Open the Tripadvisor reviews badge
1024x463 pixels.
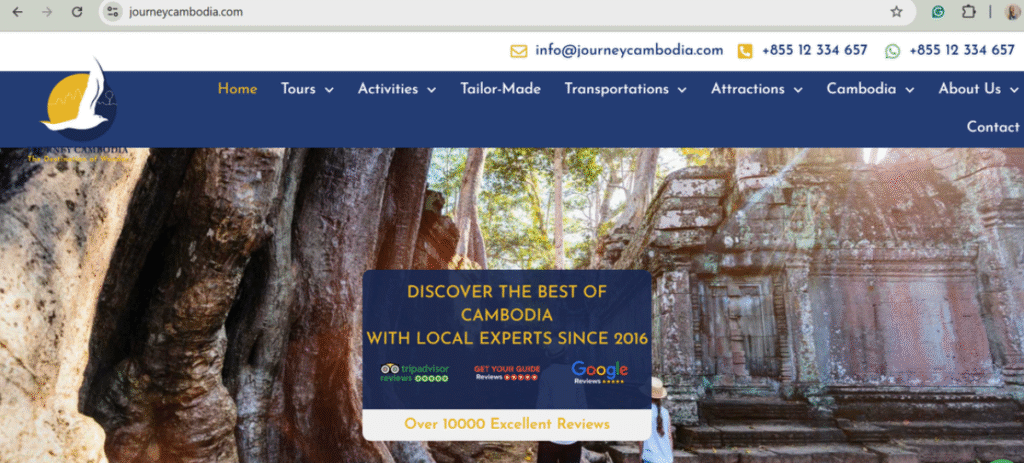click(x=414, y=372)
